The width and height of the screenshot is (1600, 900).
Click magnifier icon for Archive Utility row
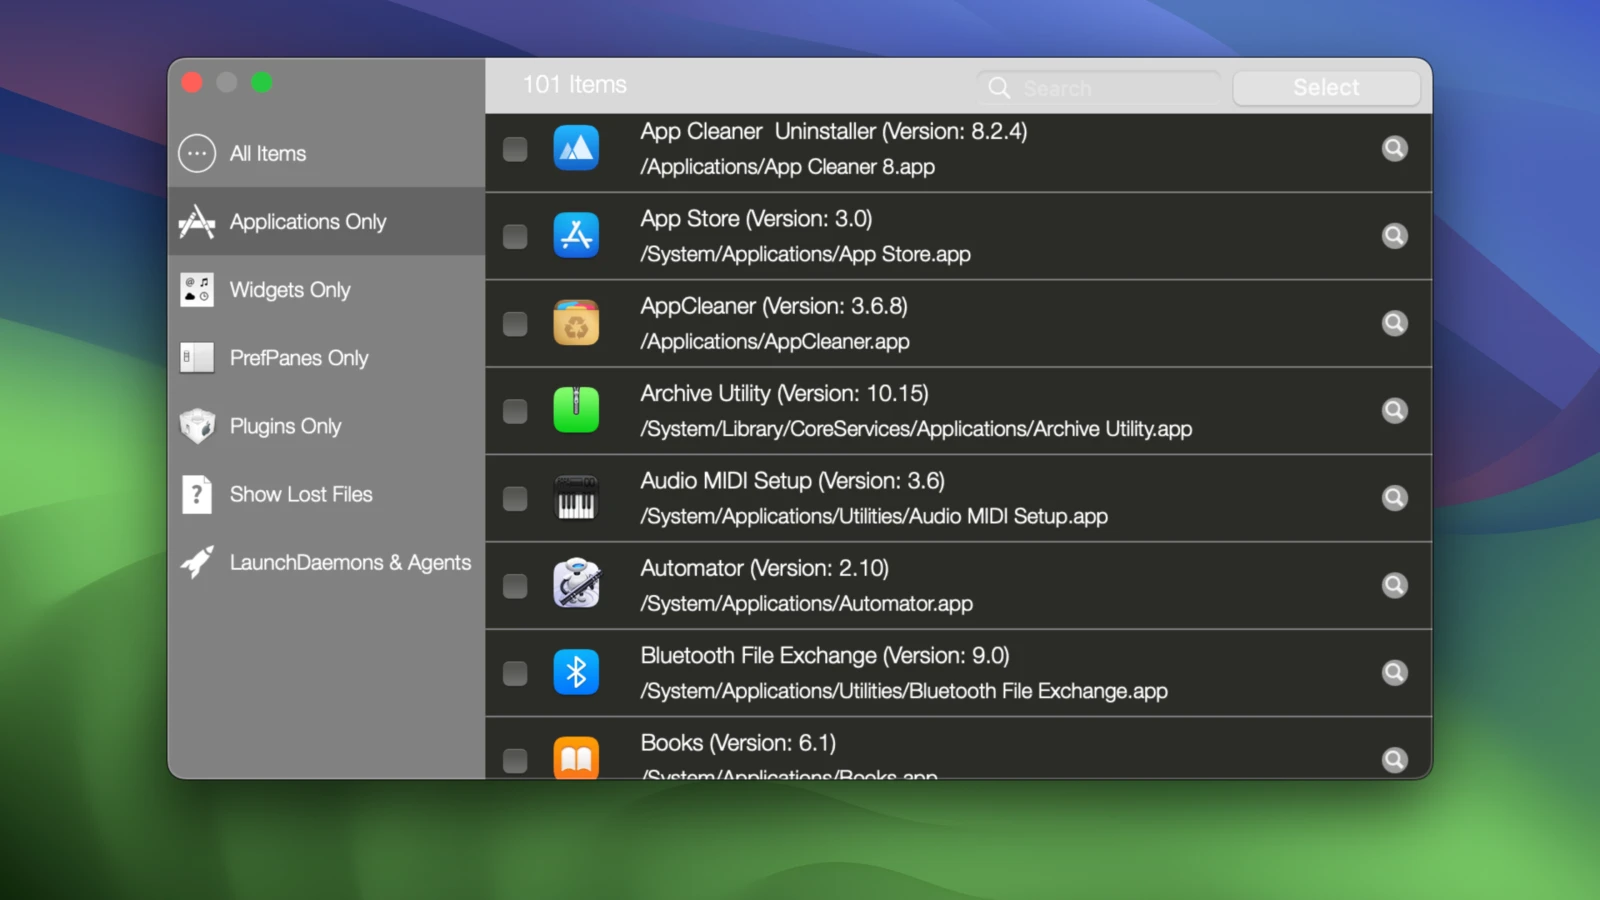coord(1394,410)
